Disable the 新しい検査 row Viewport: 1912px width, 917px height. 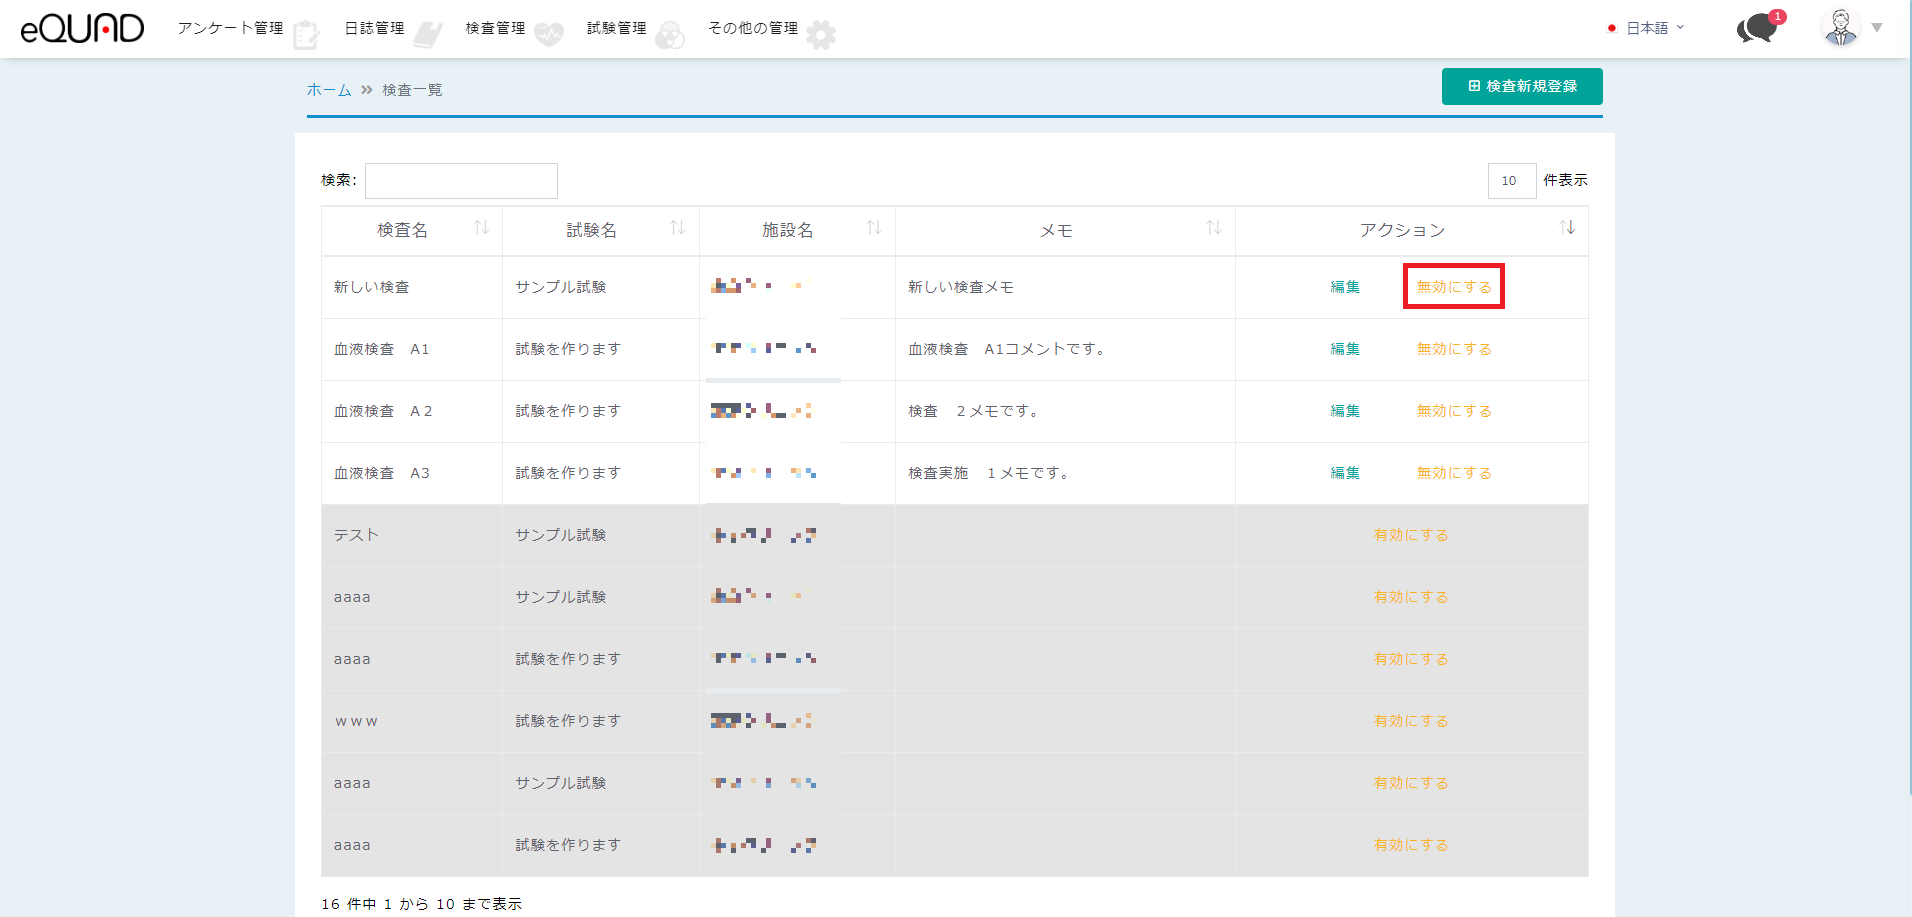1453,287
